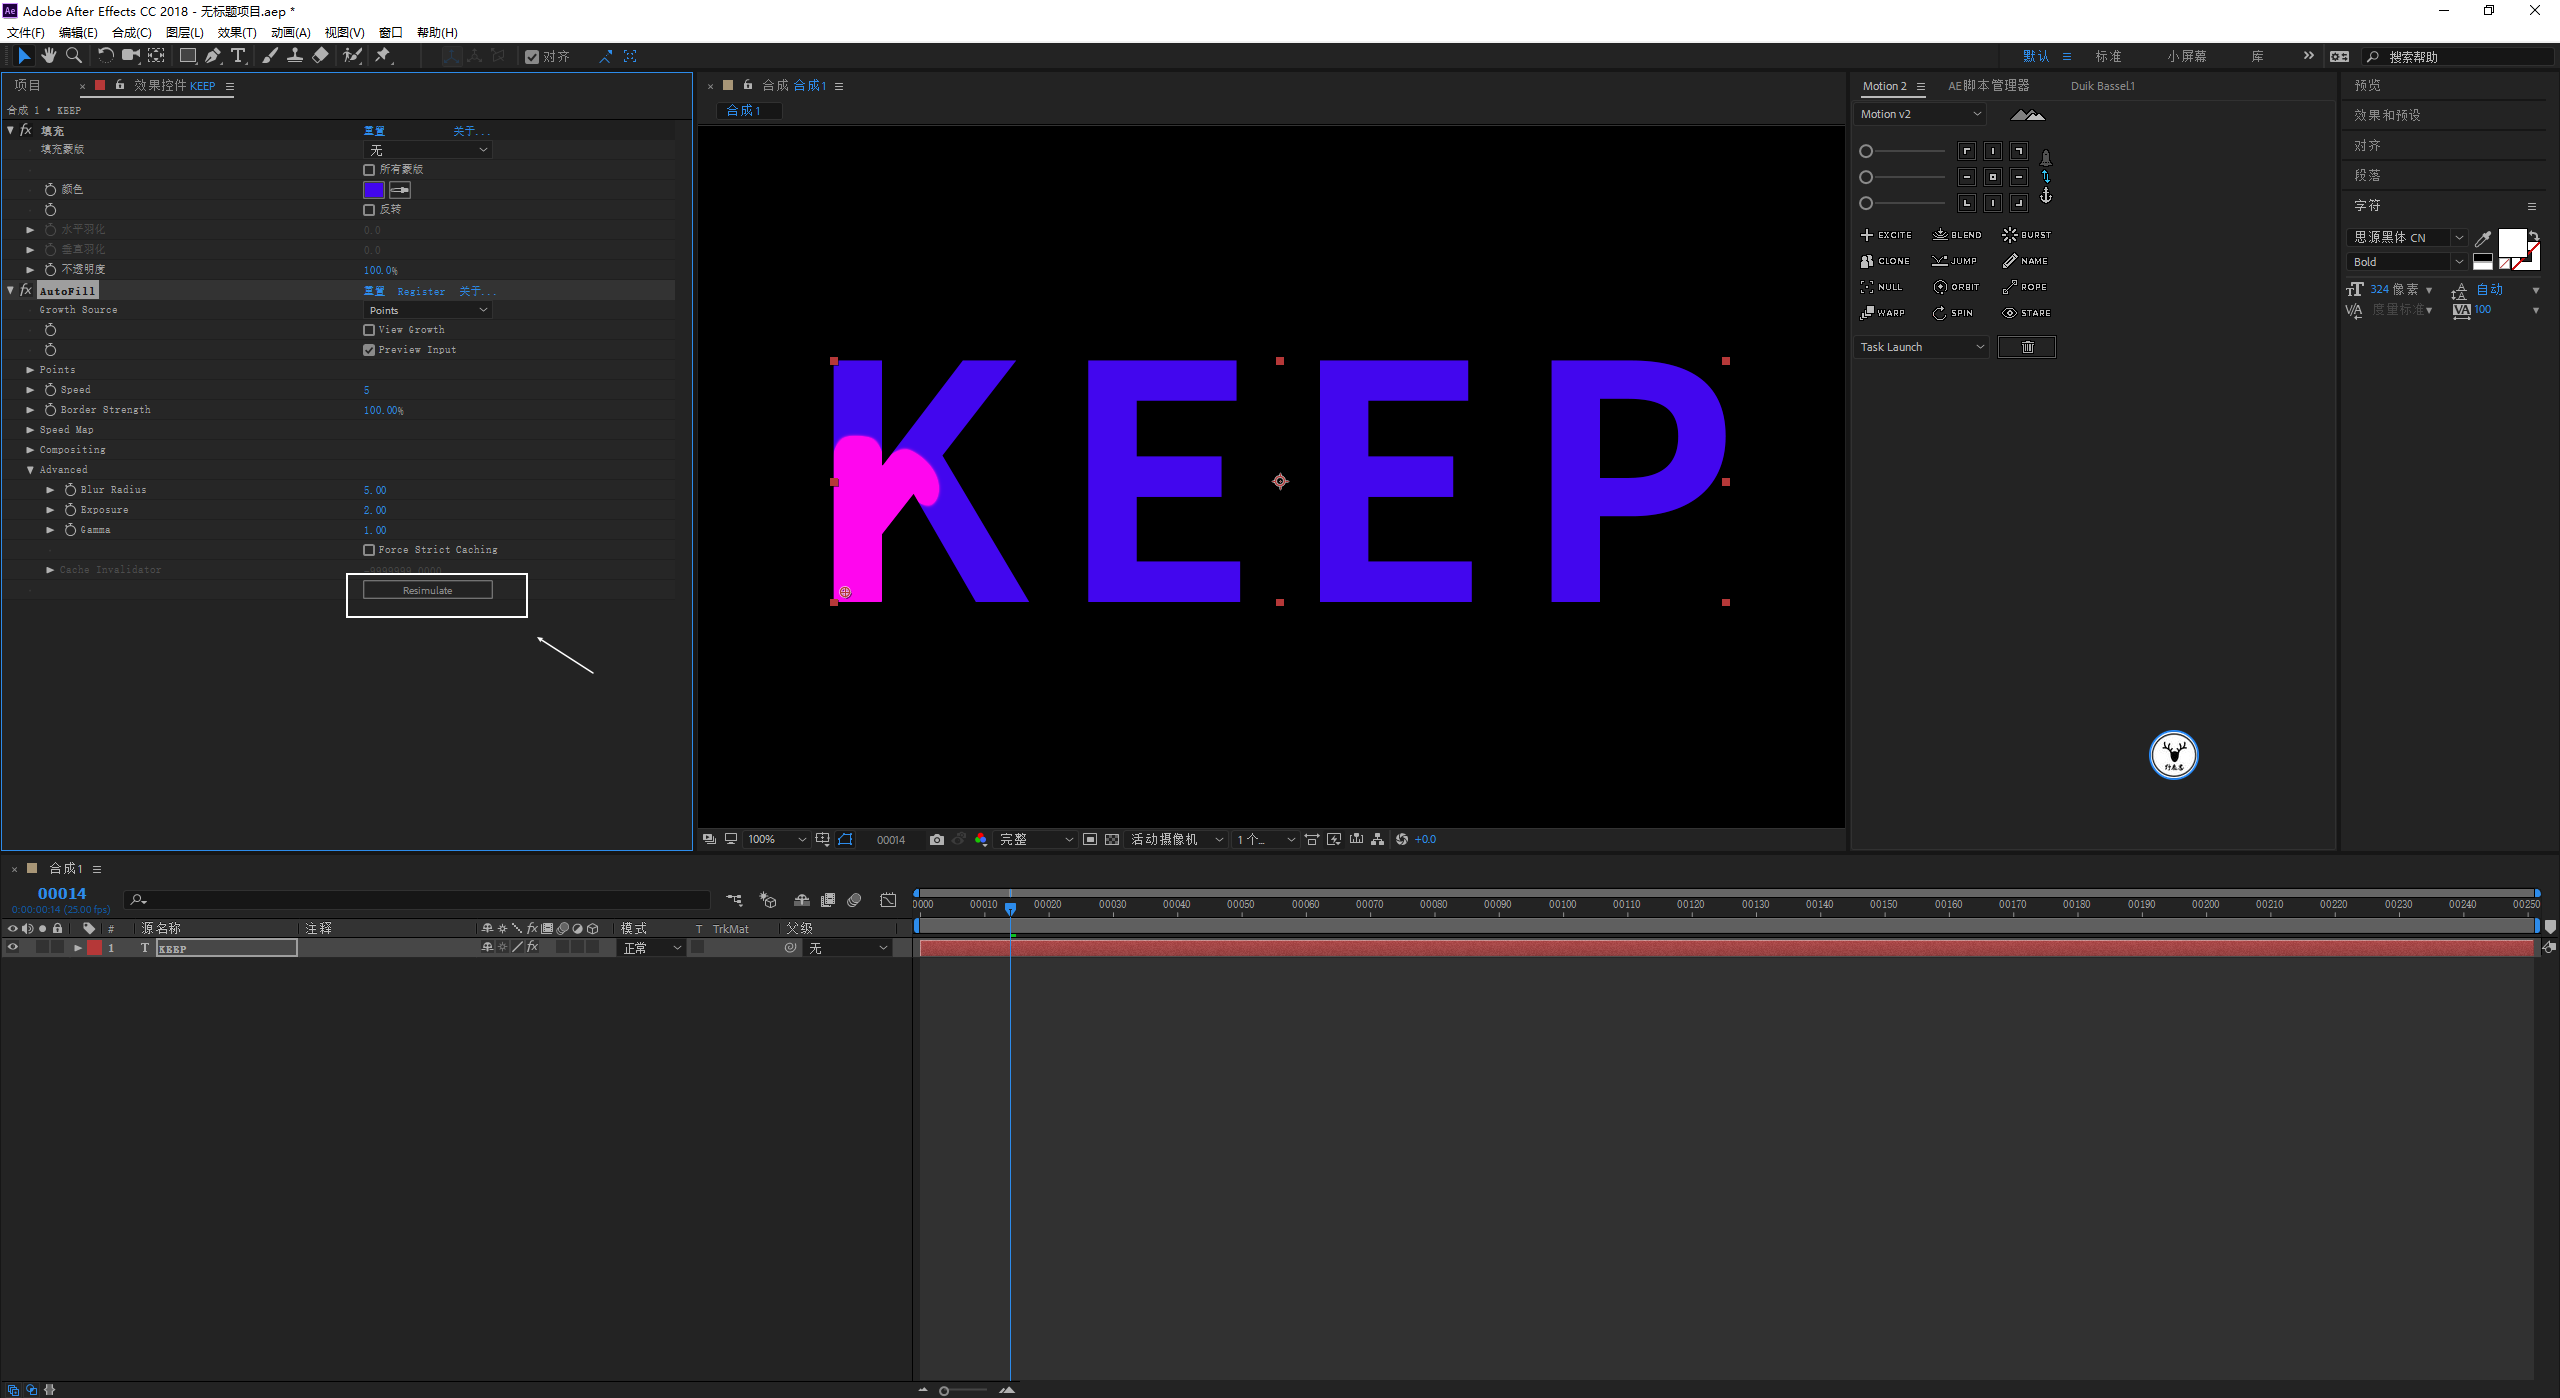Image resolution: width=2560 pixels, height=1398 pixels.
Task: Select the Hand tool
Action: click(48, 56)
